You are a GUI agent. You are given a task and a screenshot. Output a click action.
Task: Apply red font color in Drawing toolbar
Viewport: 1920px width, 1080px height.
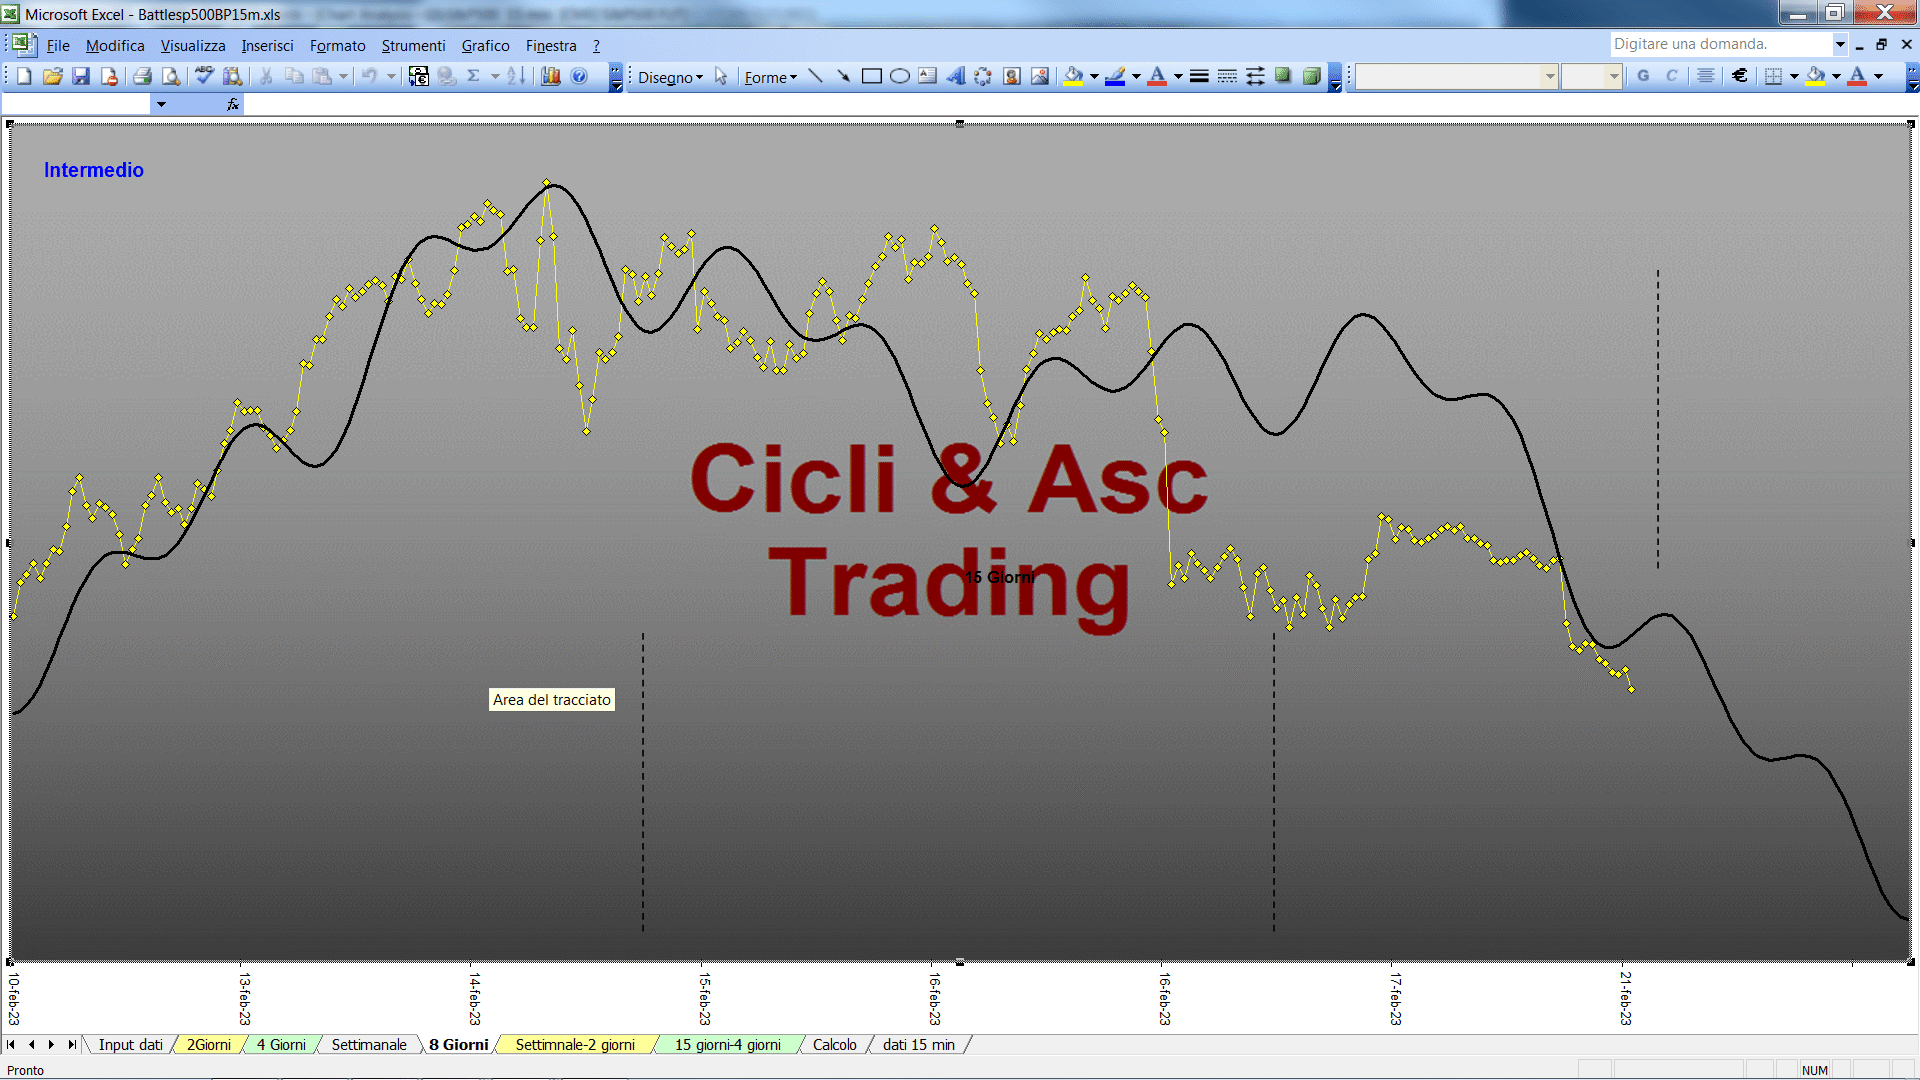[x=1158, y=76]
